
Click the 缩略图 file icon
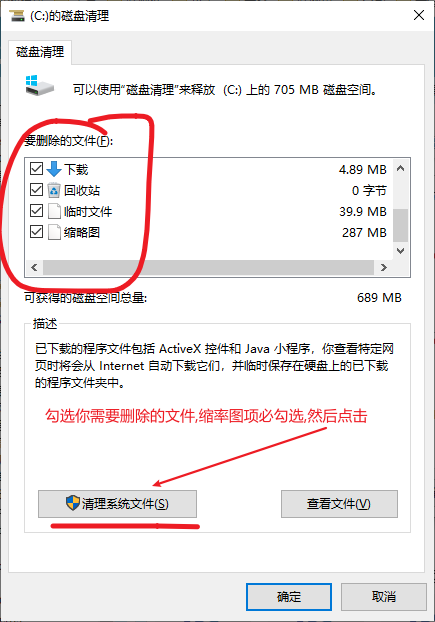tap(54, 232)
